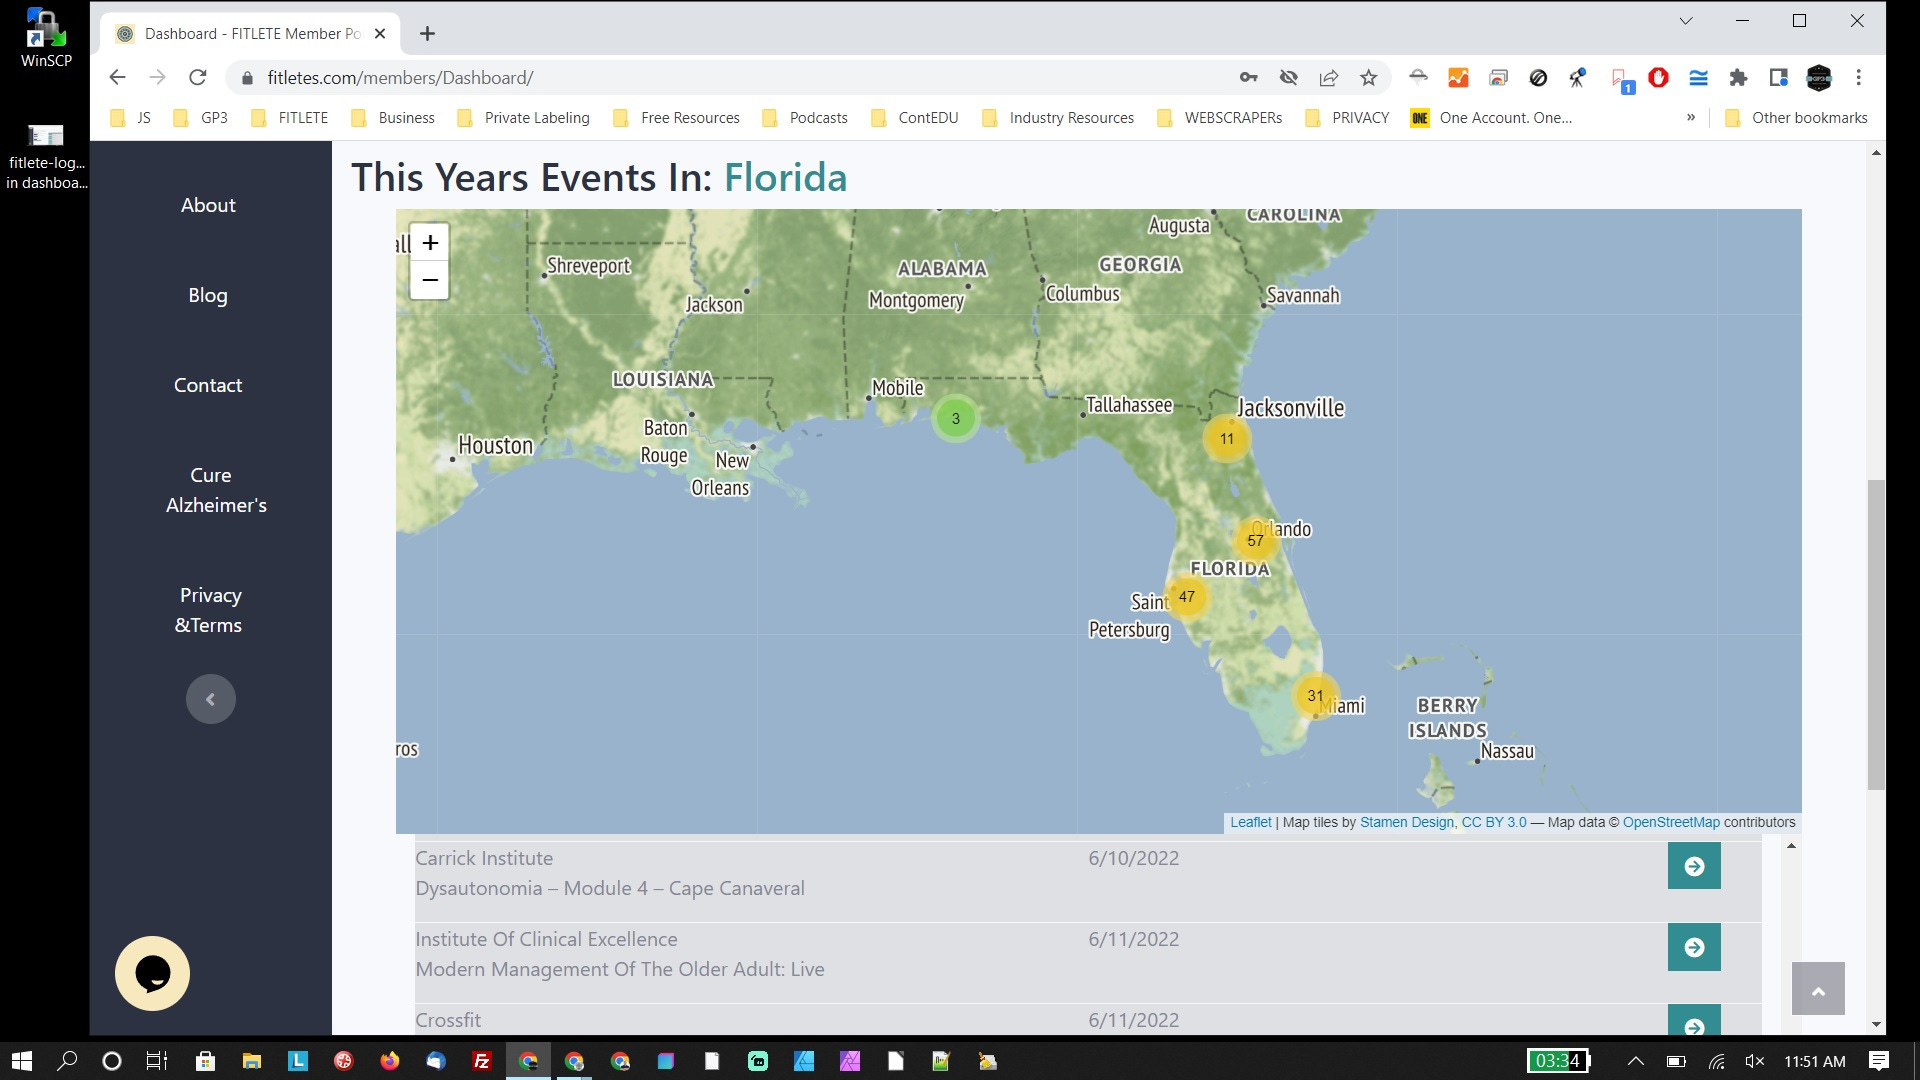Image resolution: width=1920 pixels, height=1080 pixels.
Task: Select the Miami cluster marker 31
Action: point(1315,696)
